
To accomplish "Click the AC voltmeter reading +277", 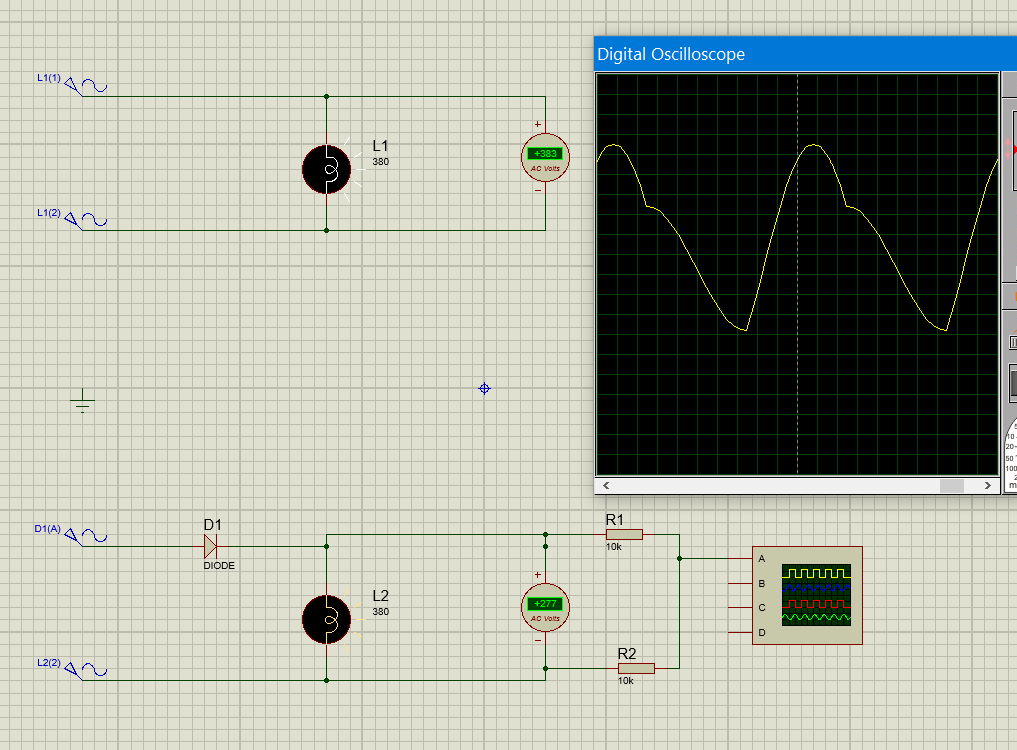I will click(x=545, y=608).
